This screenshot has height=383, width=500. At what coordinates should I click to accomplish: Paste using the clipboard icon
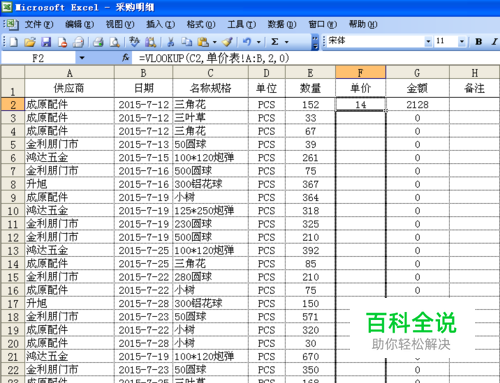pos(203,42)
